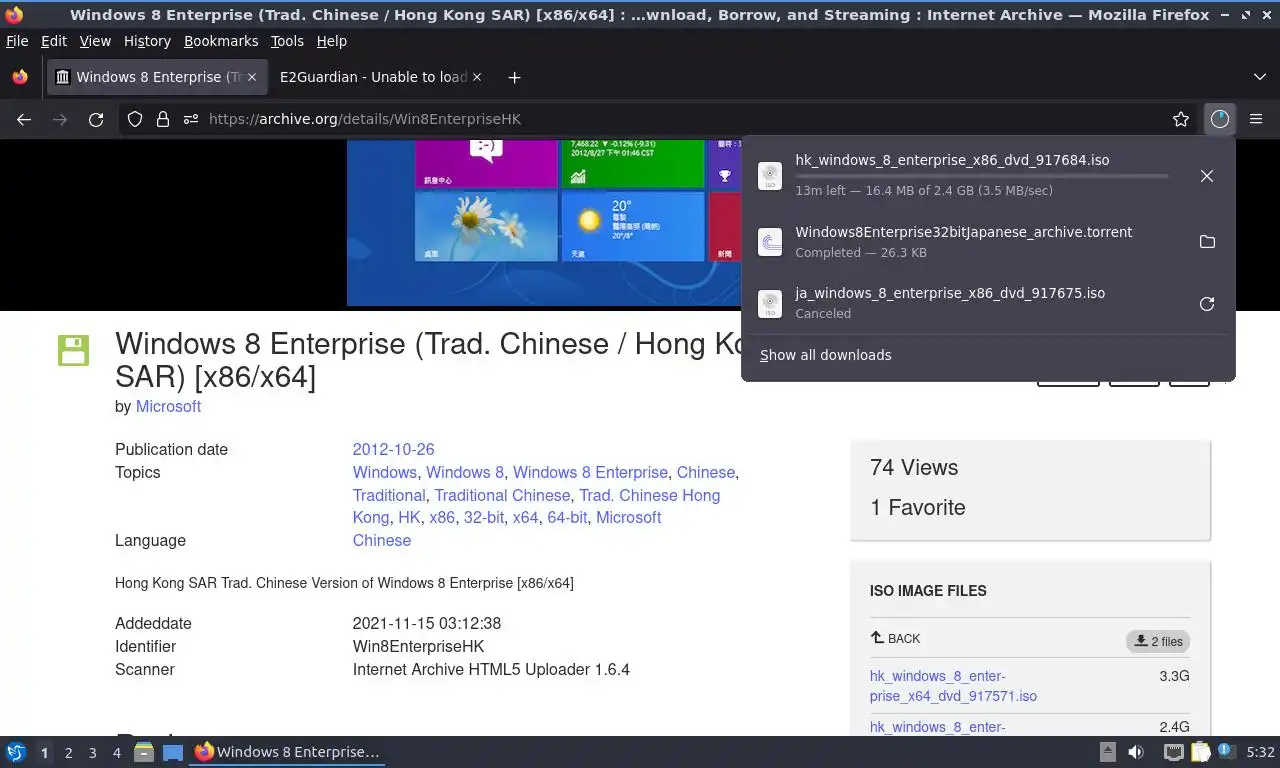Click Show all downloads
This screenshot has height=768, width=1280.
[x=825, y=355]
